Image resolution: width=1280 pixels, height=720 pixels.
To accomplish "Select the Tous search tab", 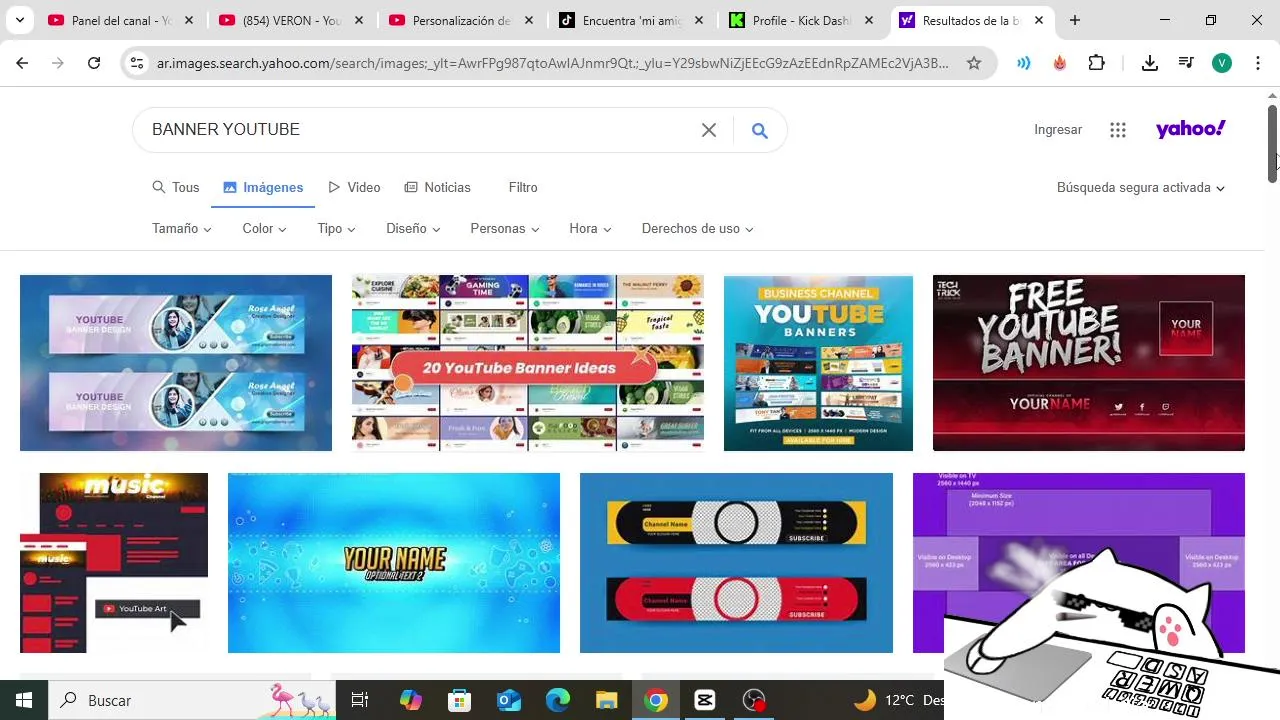I will pos(176,187).
